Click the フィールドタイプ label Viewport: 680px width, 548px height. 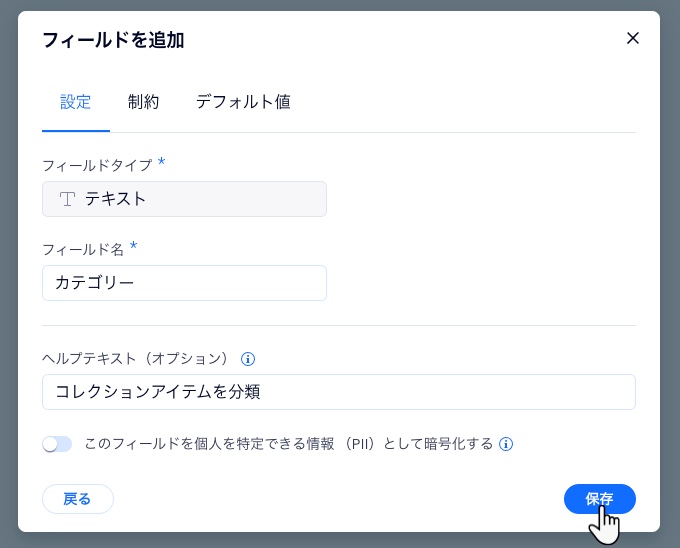pos(97,165)
